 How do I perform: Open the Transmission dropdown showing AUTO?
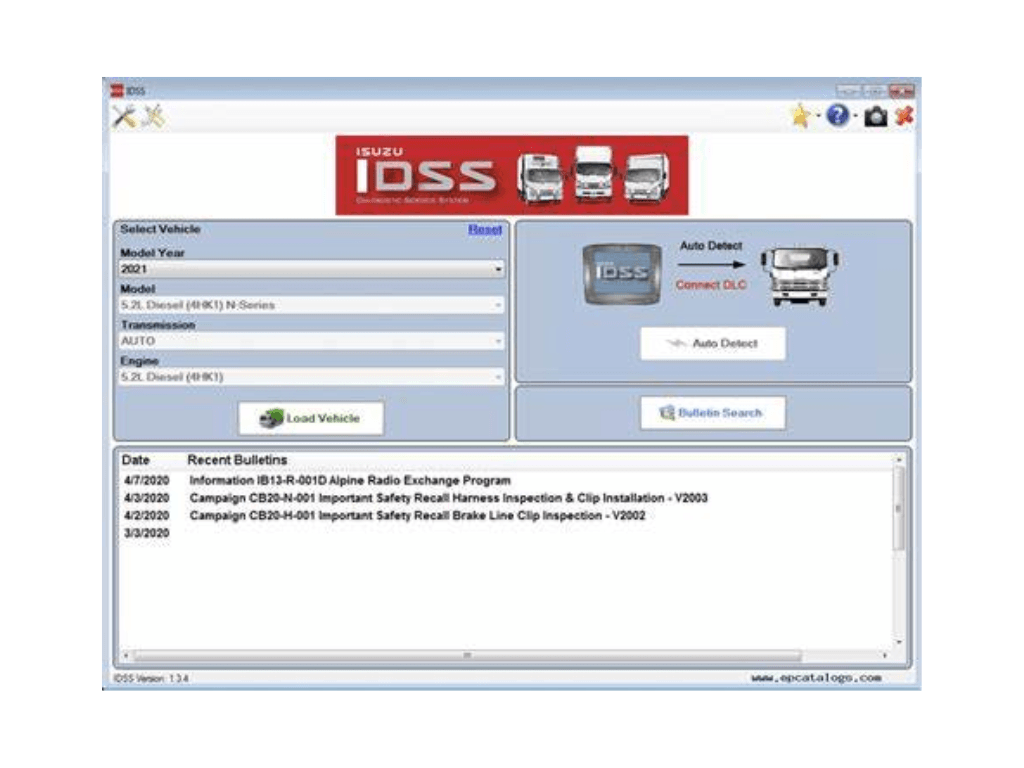312,341
